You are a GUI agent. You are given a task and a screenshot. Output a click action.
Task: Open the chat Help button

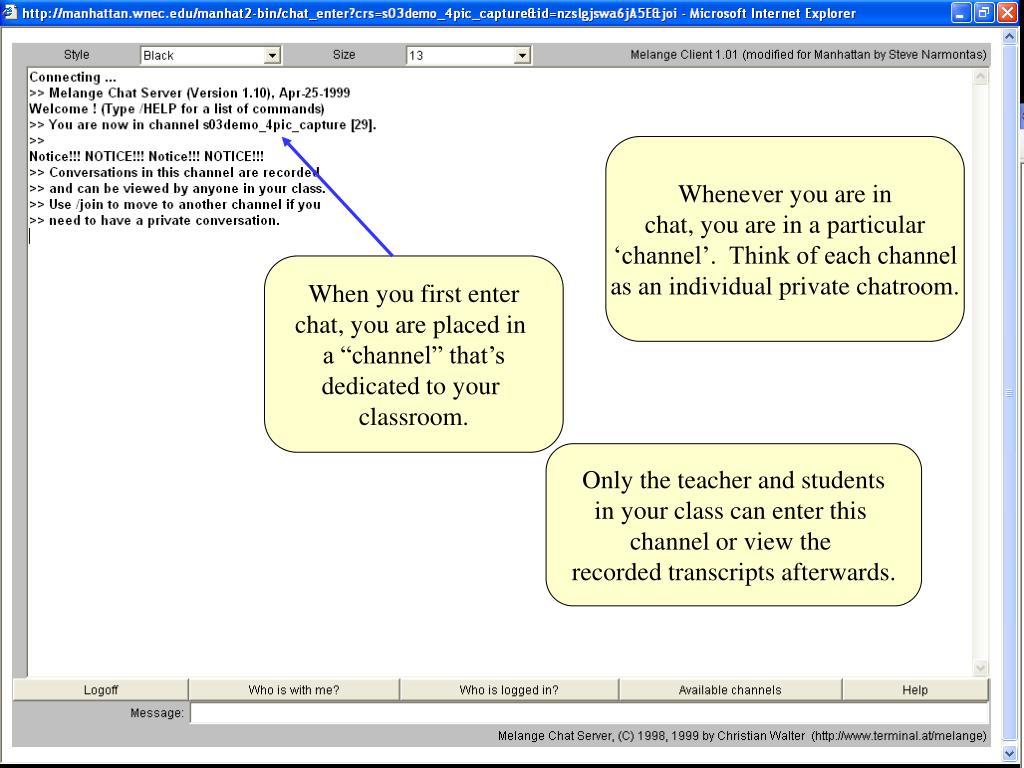[x=915, y=690]
